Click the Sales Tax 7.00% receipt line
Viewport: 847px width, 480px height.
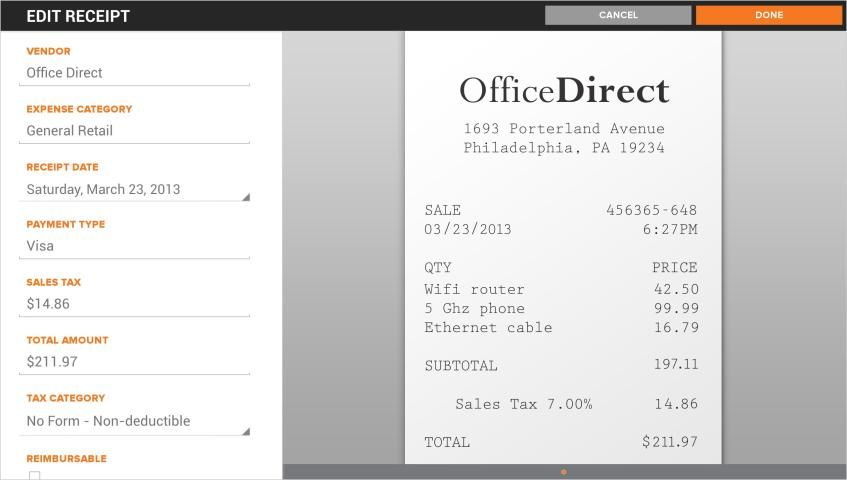524,404
